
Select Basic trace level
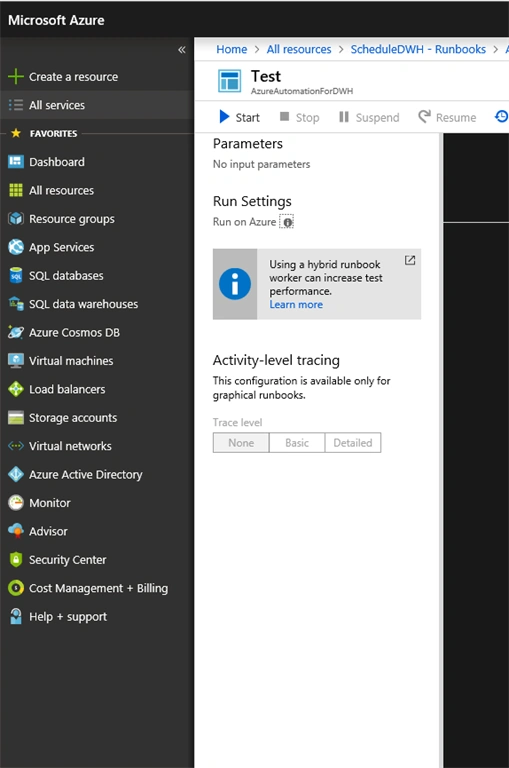(297, 443)
